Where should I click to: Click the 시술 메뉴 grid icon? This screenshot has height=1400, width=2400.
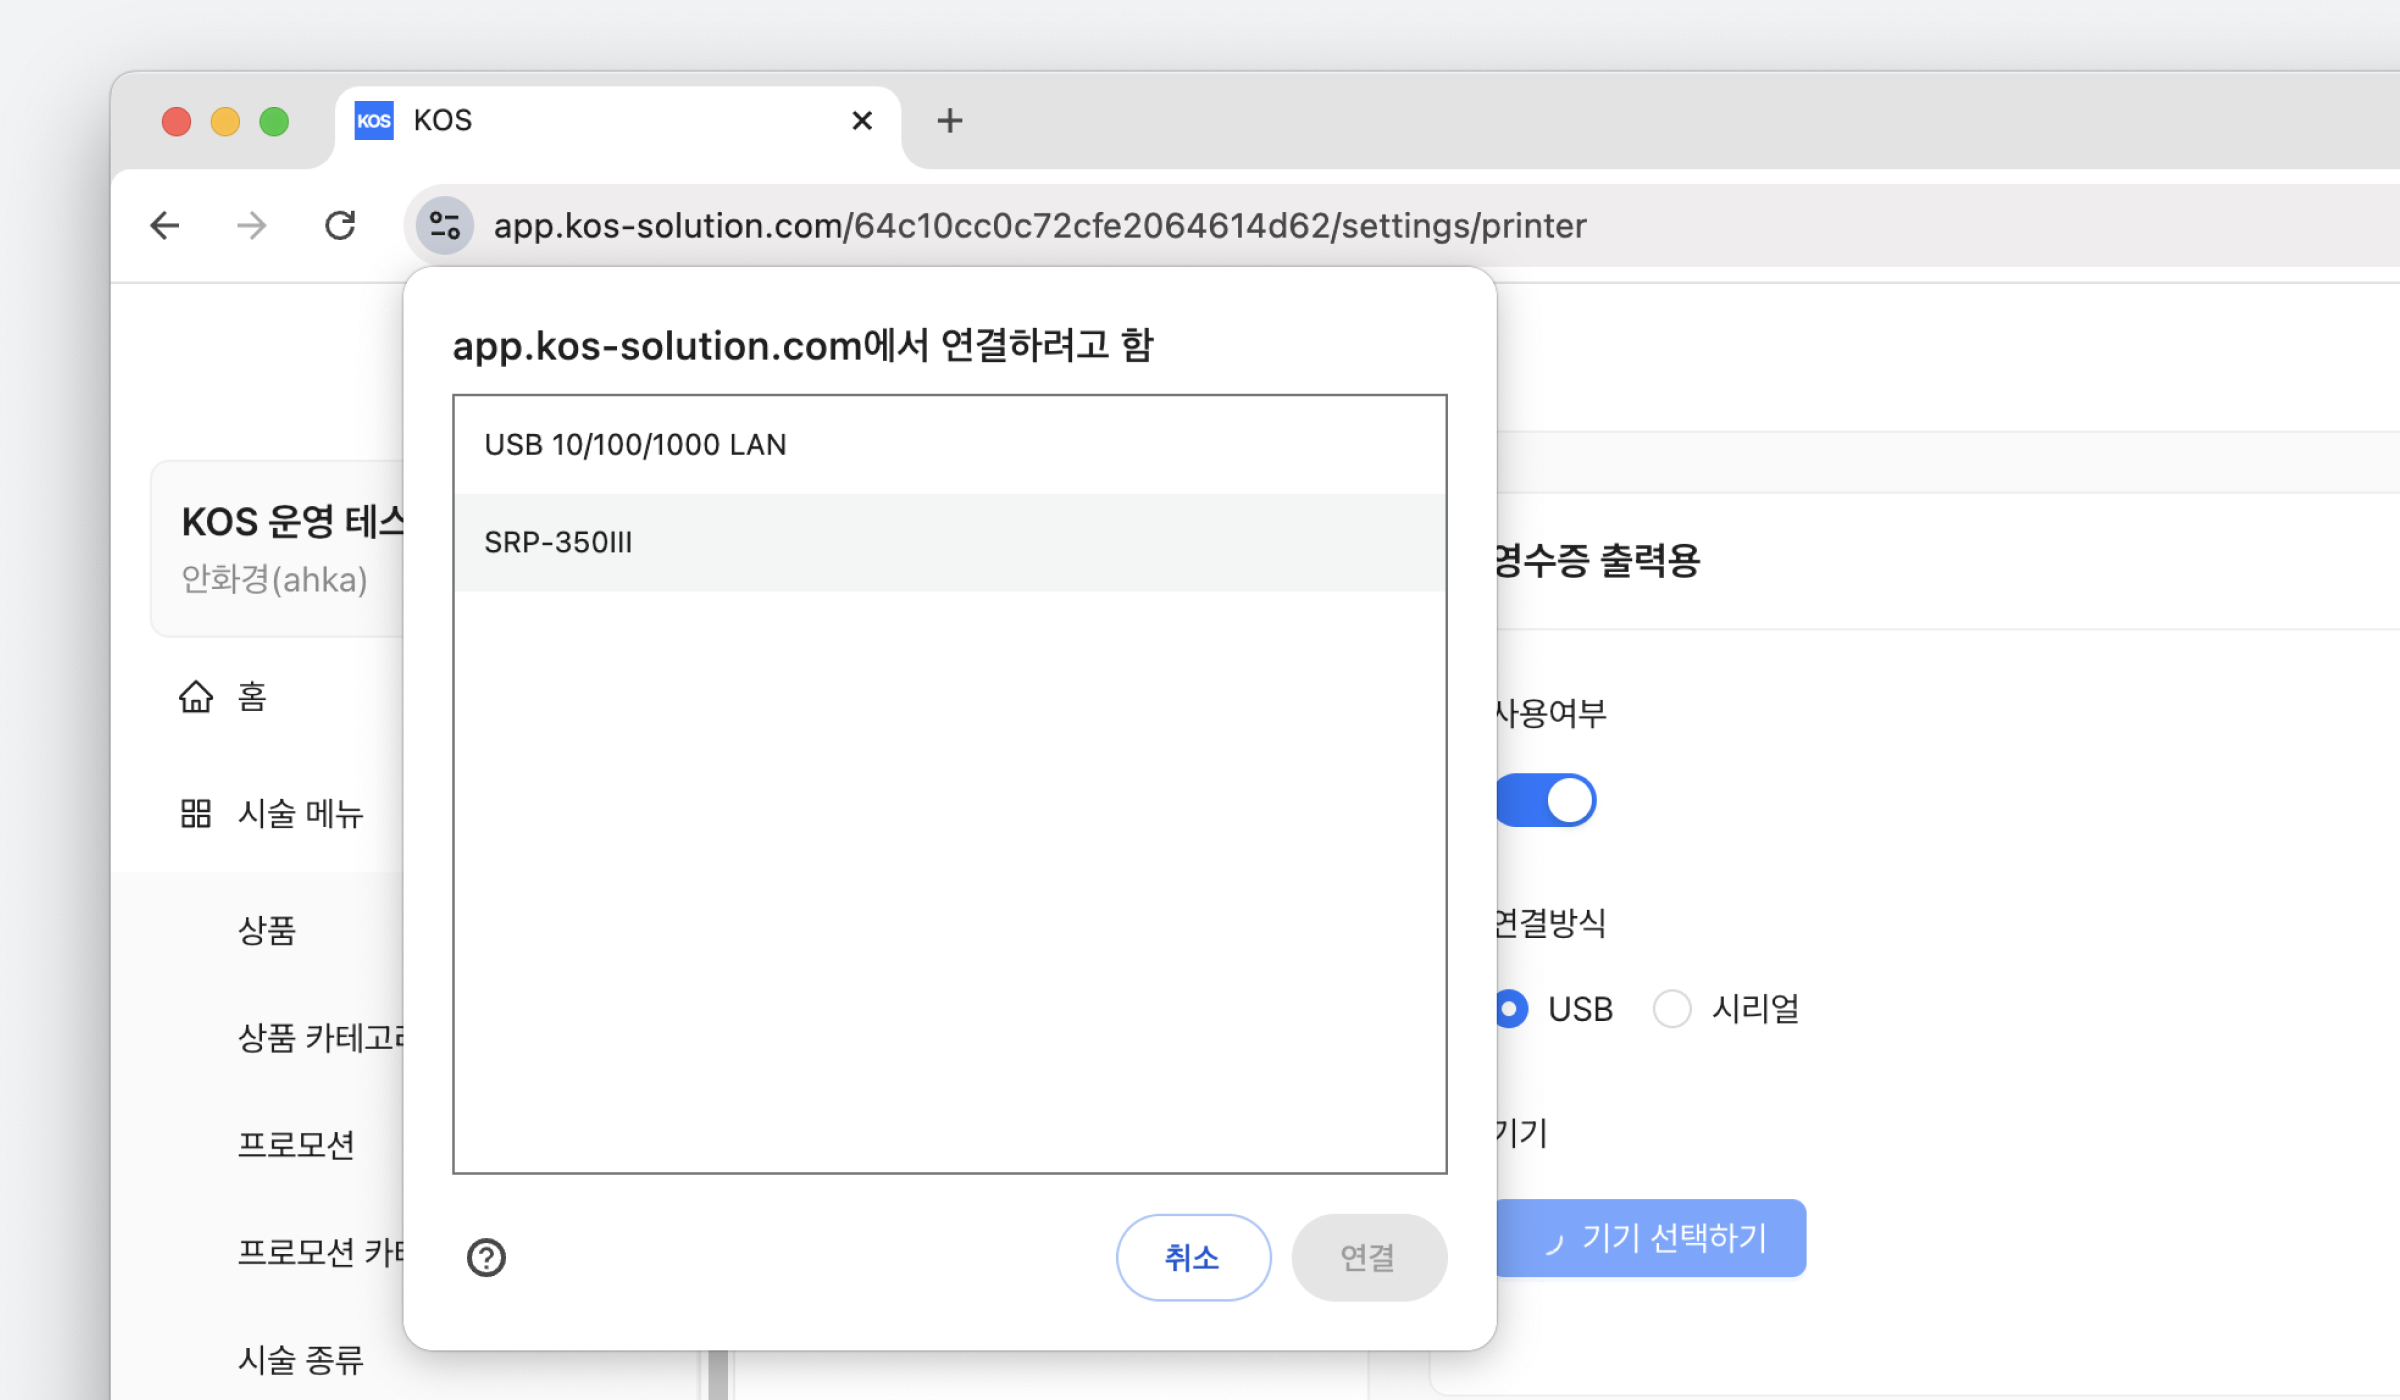(x=196, y=813)
